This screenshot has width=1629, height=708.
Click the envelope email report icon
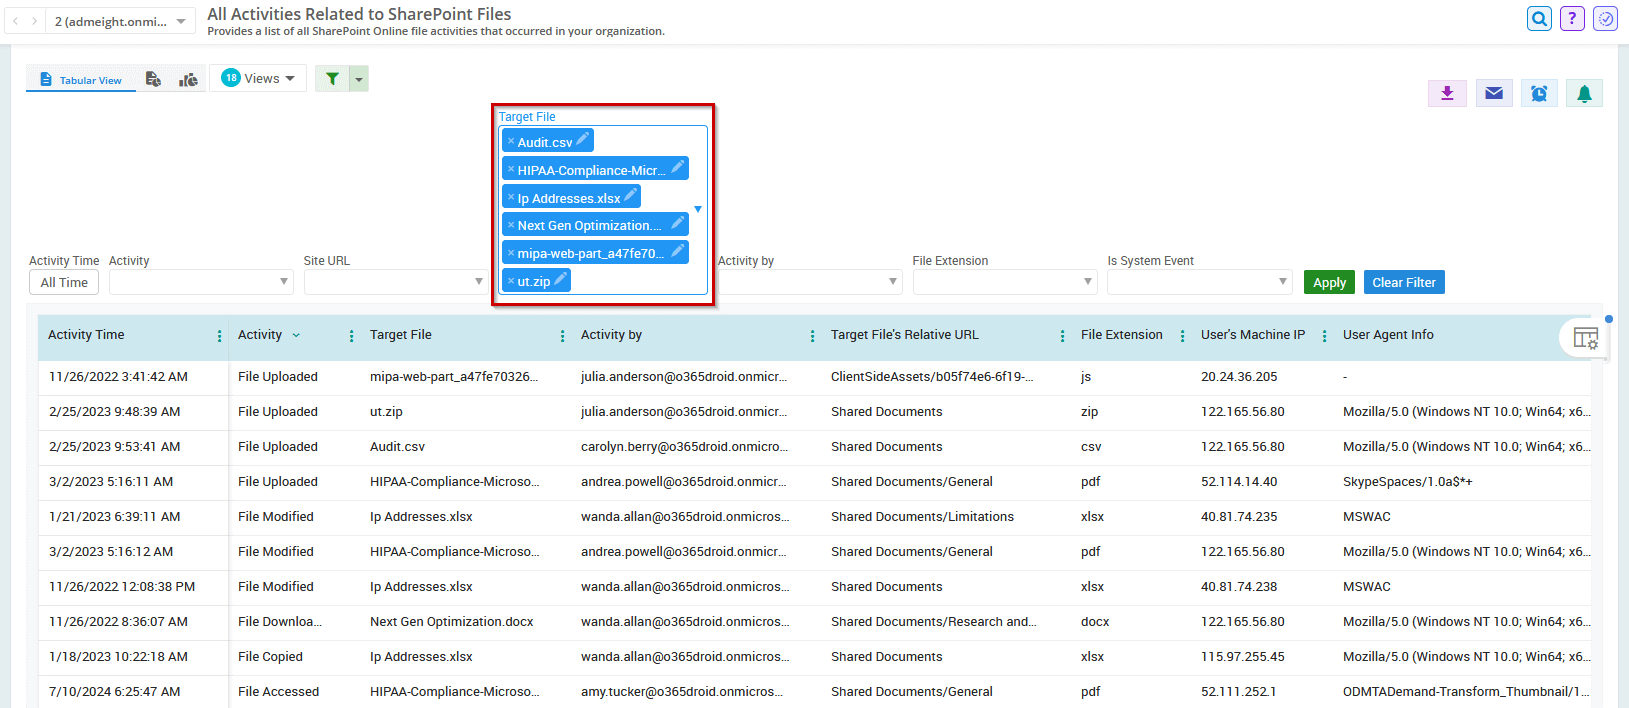[x=1493, y=93]
